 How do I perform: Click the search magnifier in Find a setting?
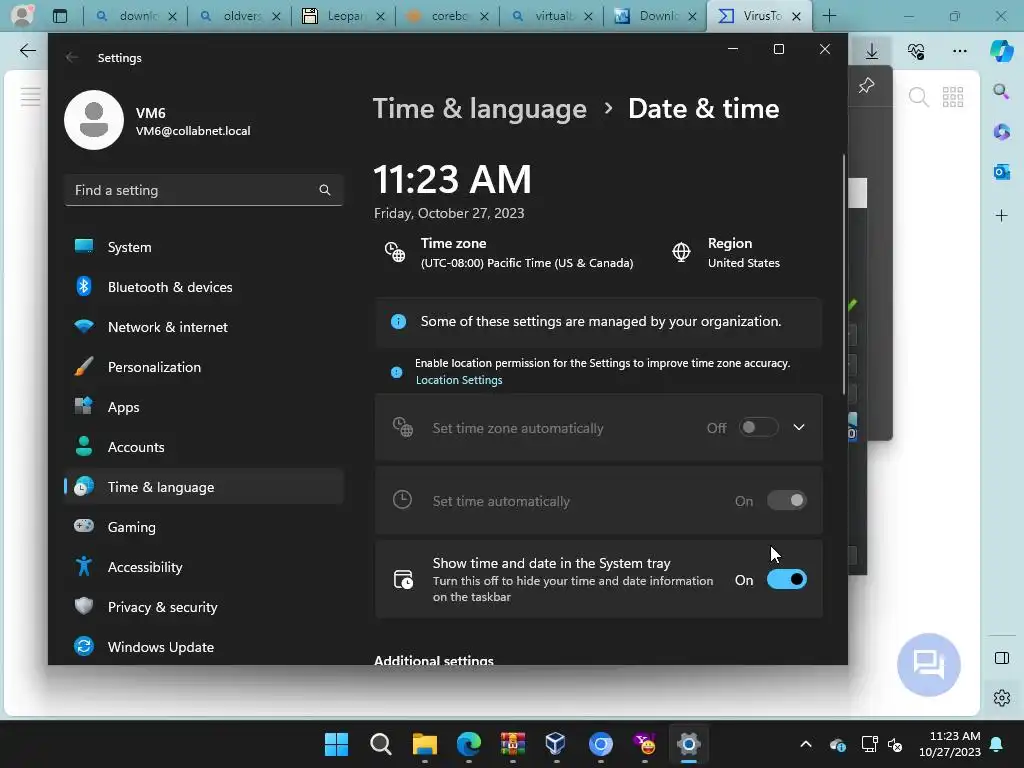tap(325, 190)
